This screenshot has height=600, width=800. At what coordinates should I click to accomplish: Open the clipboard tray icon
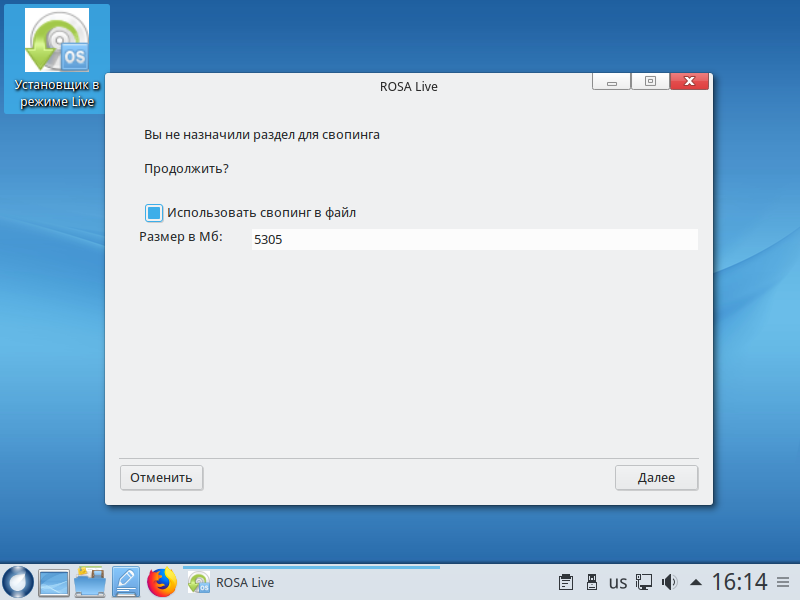[566, 582]
